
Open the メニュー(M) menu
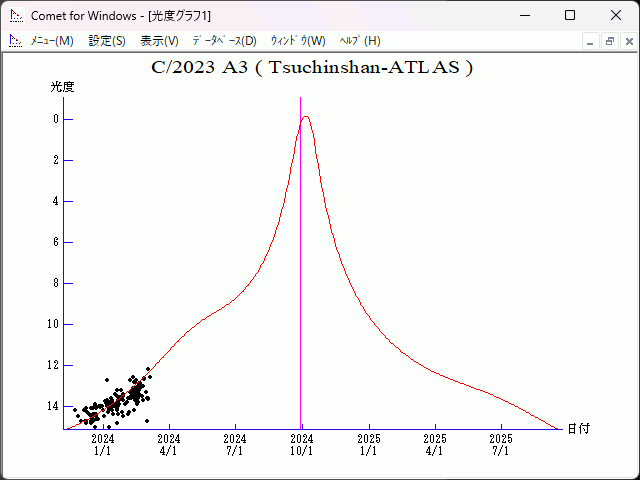click(x=52, y=41)
